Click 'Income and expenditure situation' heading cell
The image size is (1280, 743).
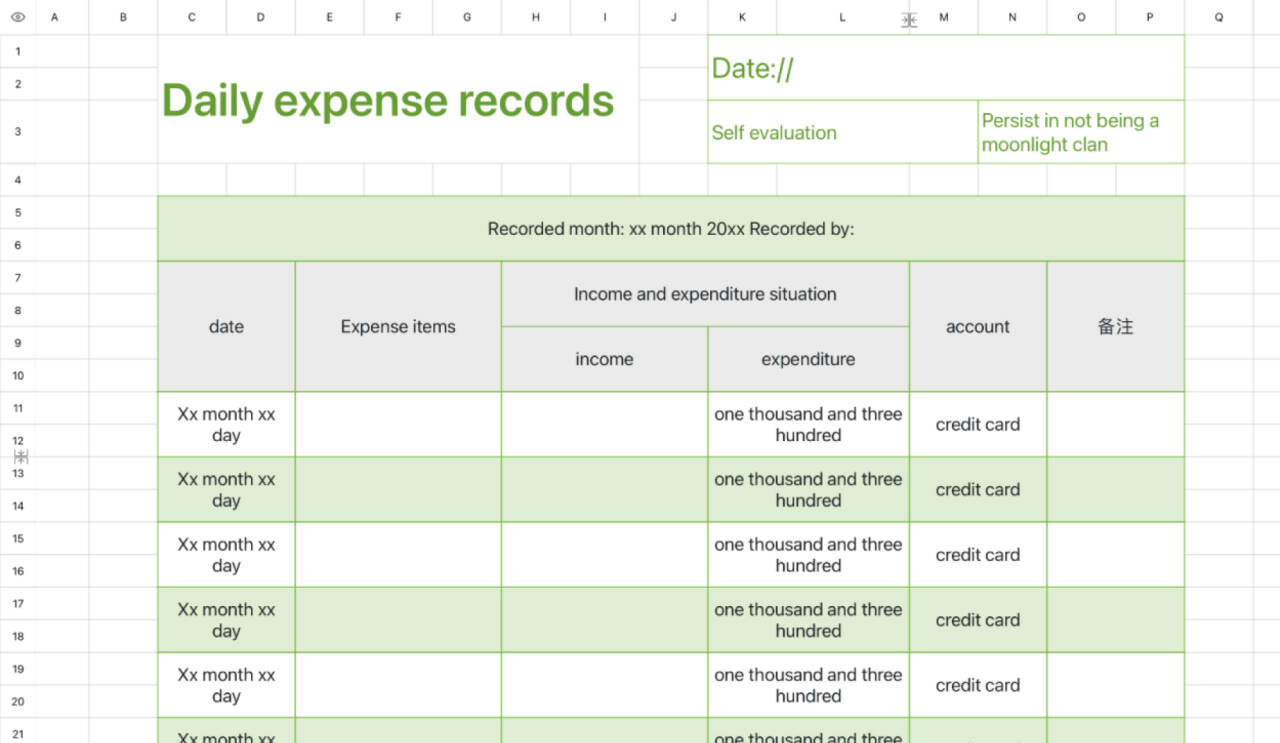coord(705,294)
